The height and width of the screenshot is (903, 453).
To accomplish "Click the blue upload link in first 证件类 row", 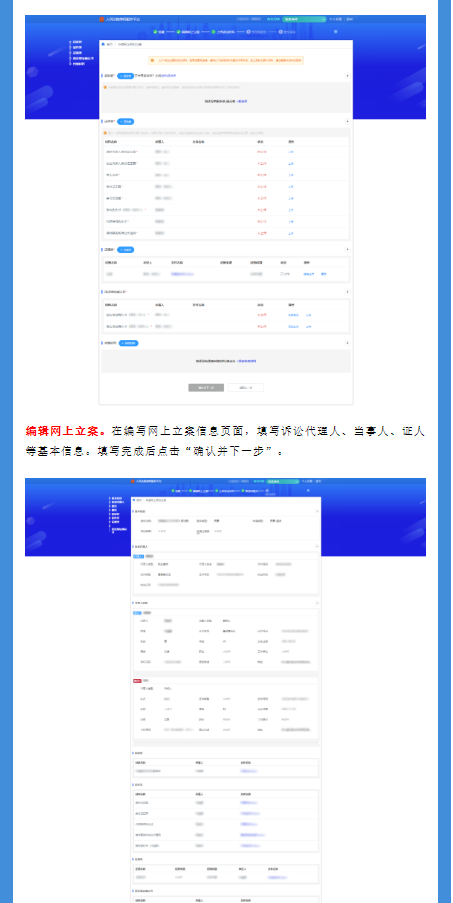I will [291, 152].
